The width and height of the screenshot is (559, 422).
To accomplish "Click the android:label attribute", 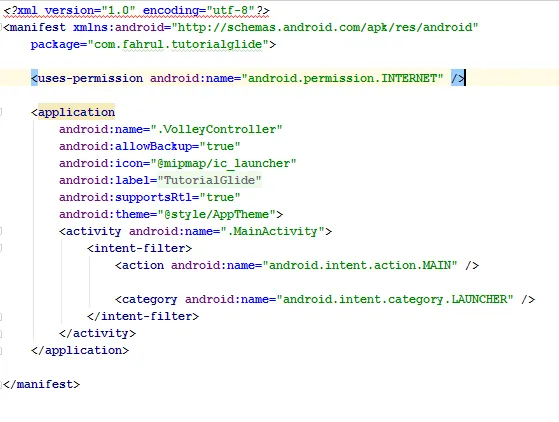I will pyautogui.click(x=104, y=180).
